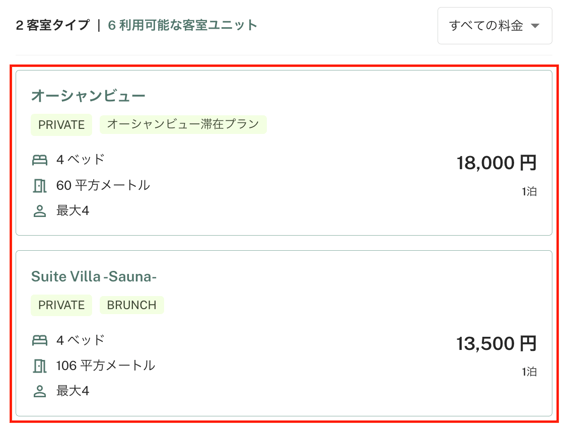569x435 pixels.
Task: Click the 2 客室タイプ label
Action: [x=53, y=25]
